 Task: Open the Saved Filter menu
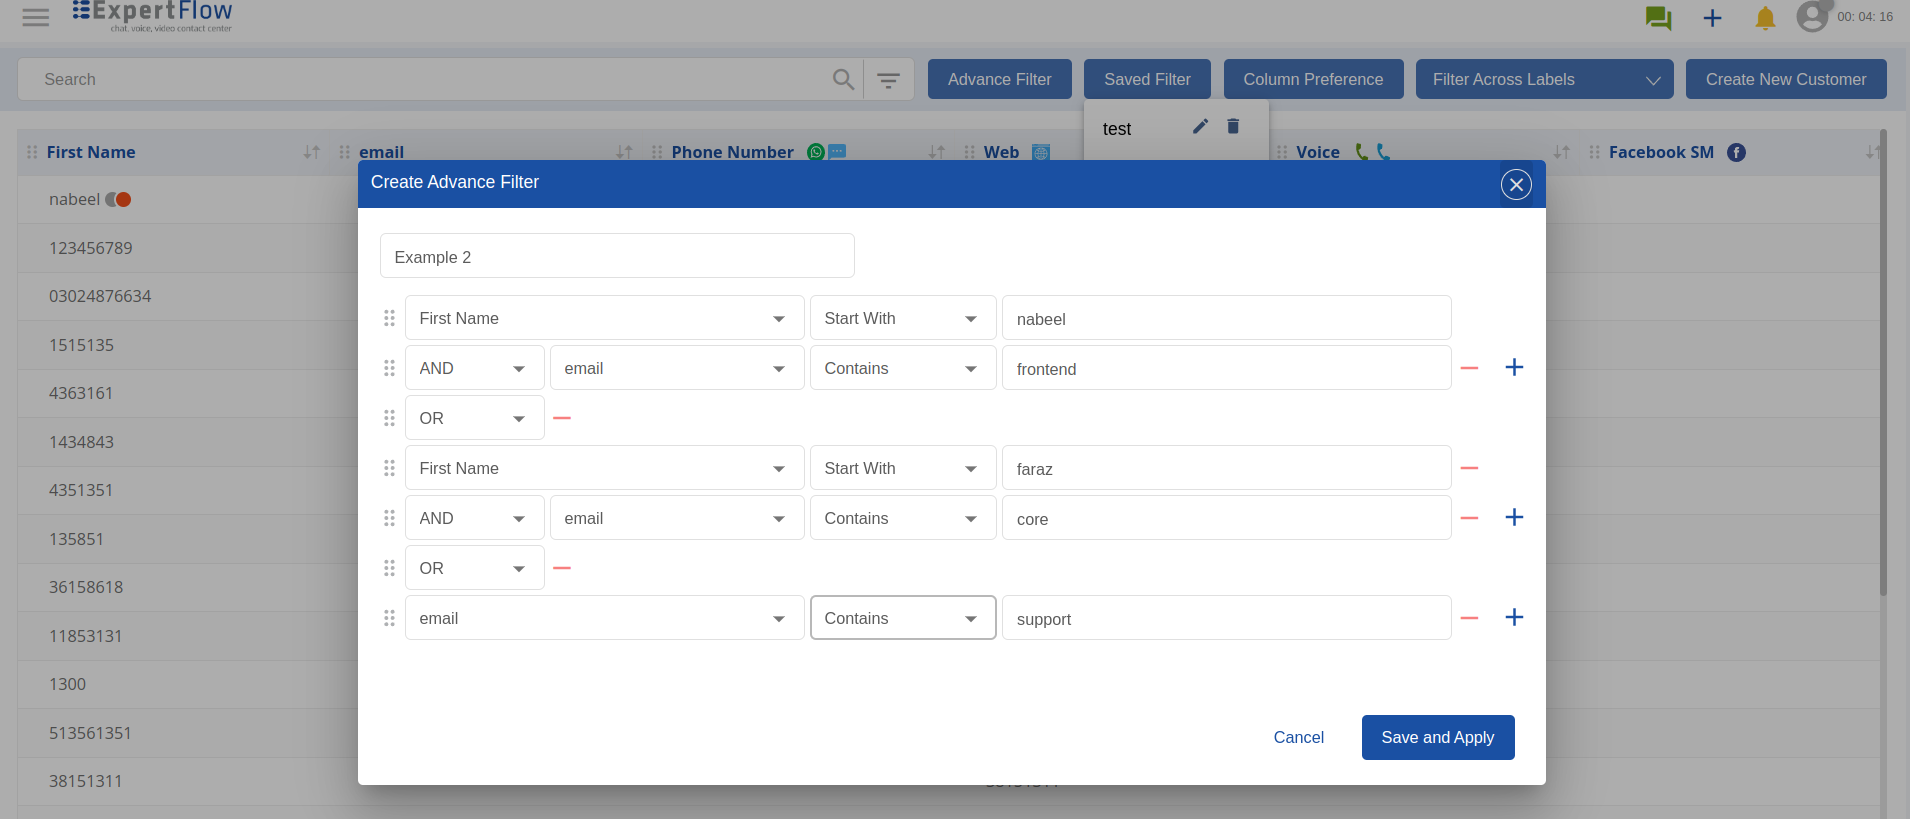pyautogui.click(x=1147, y=79)
